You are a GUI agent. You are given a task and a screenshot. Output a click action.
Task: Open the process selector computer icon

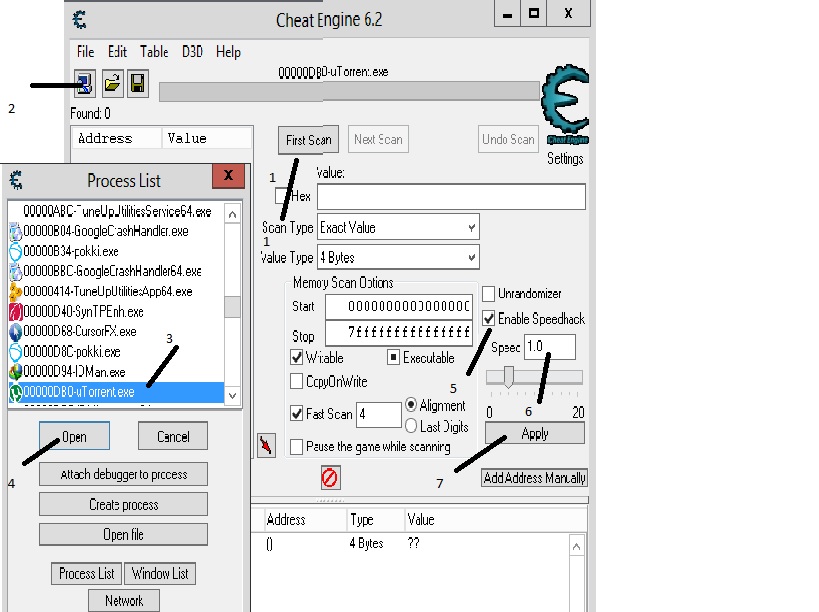pyautogui.click(x=84, y=84)
